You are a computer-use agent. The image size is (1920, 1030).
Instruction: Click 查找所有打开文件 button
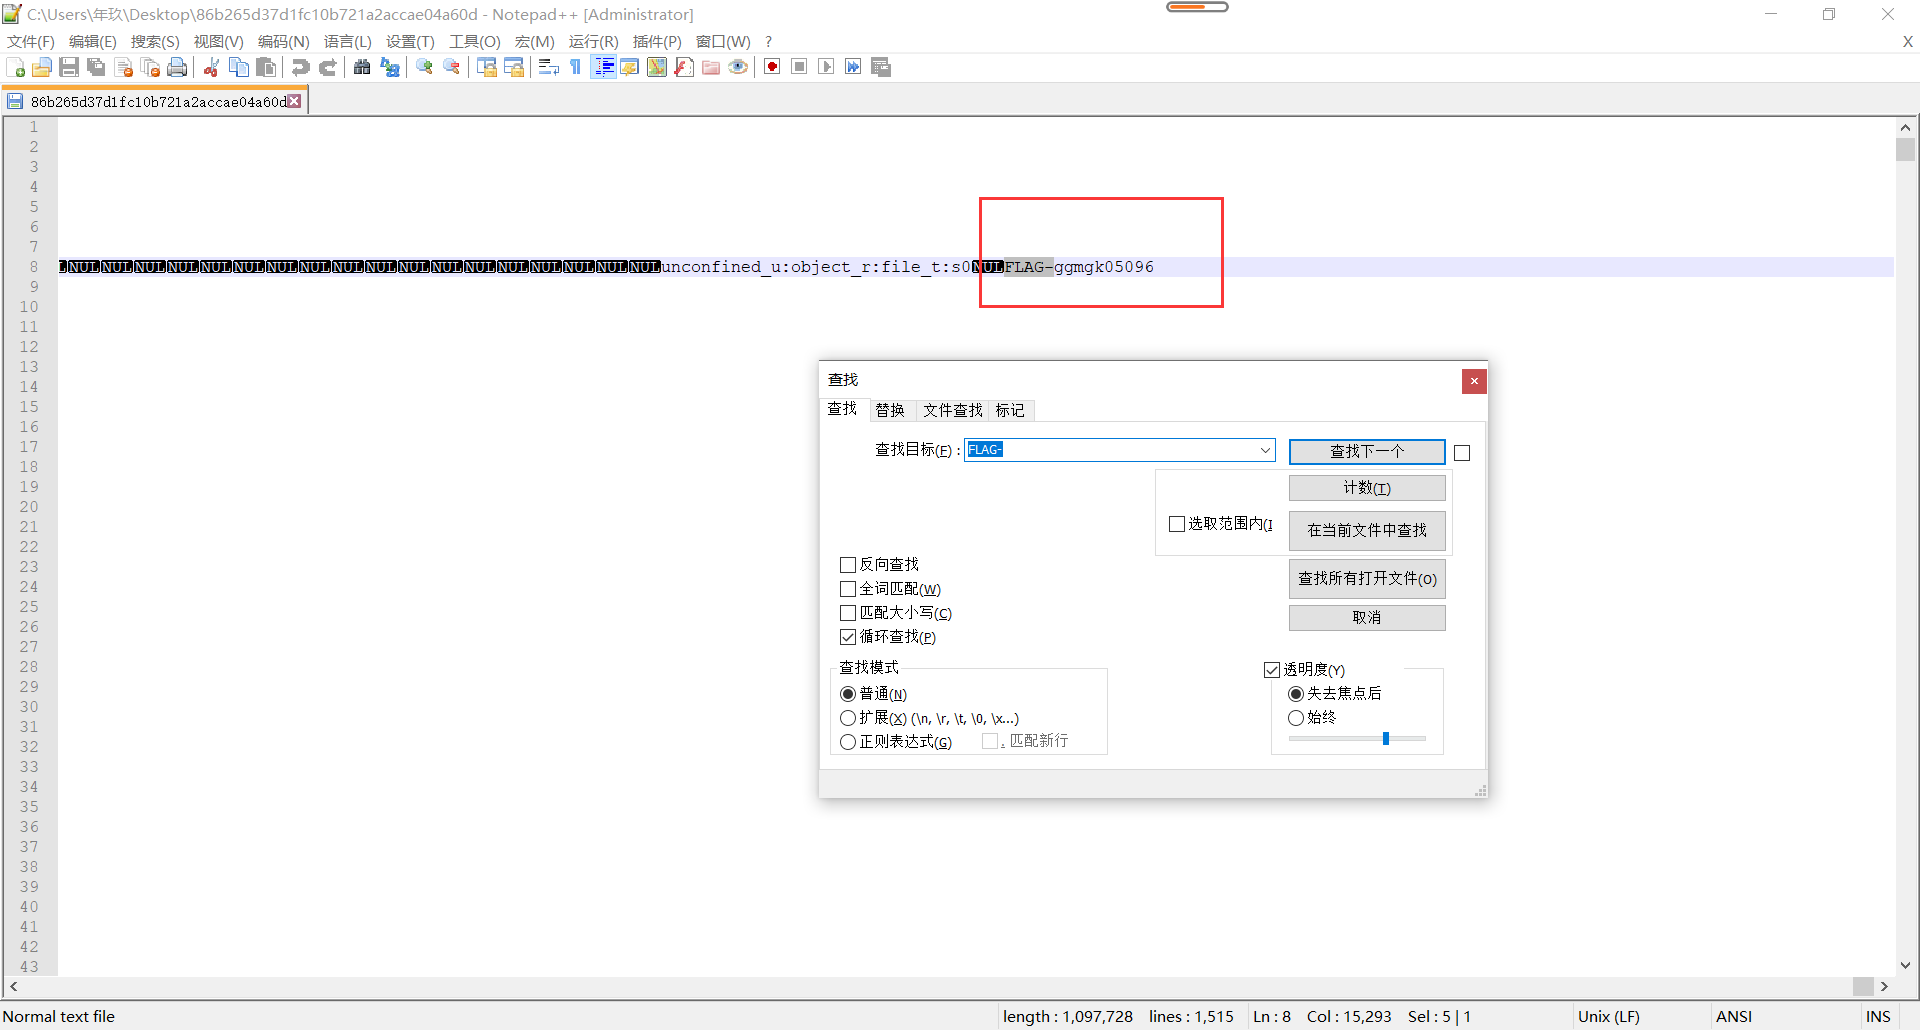pyautogui.click(x=1367, y=579)
